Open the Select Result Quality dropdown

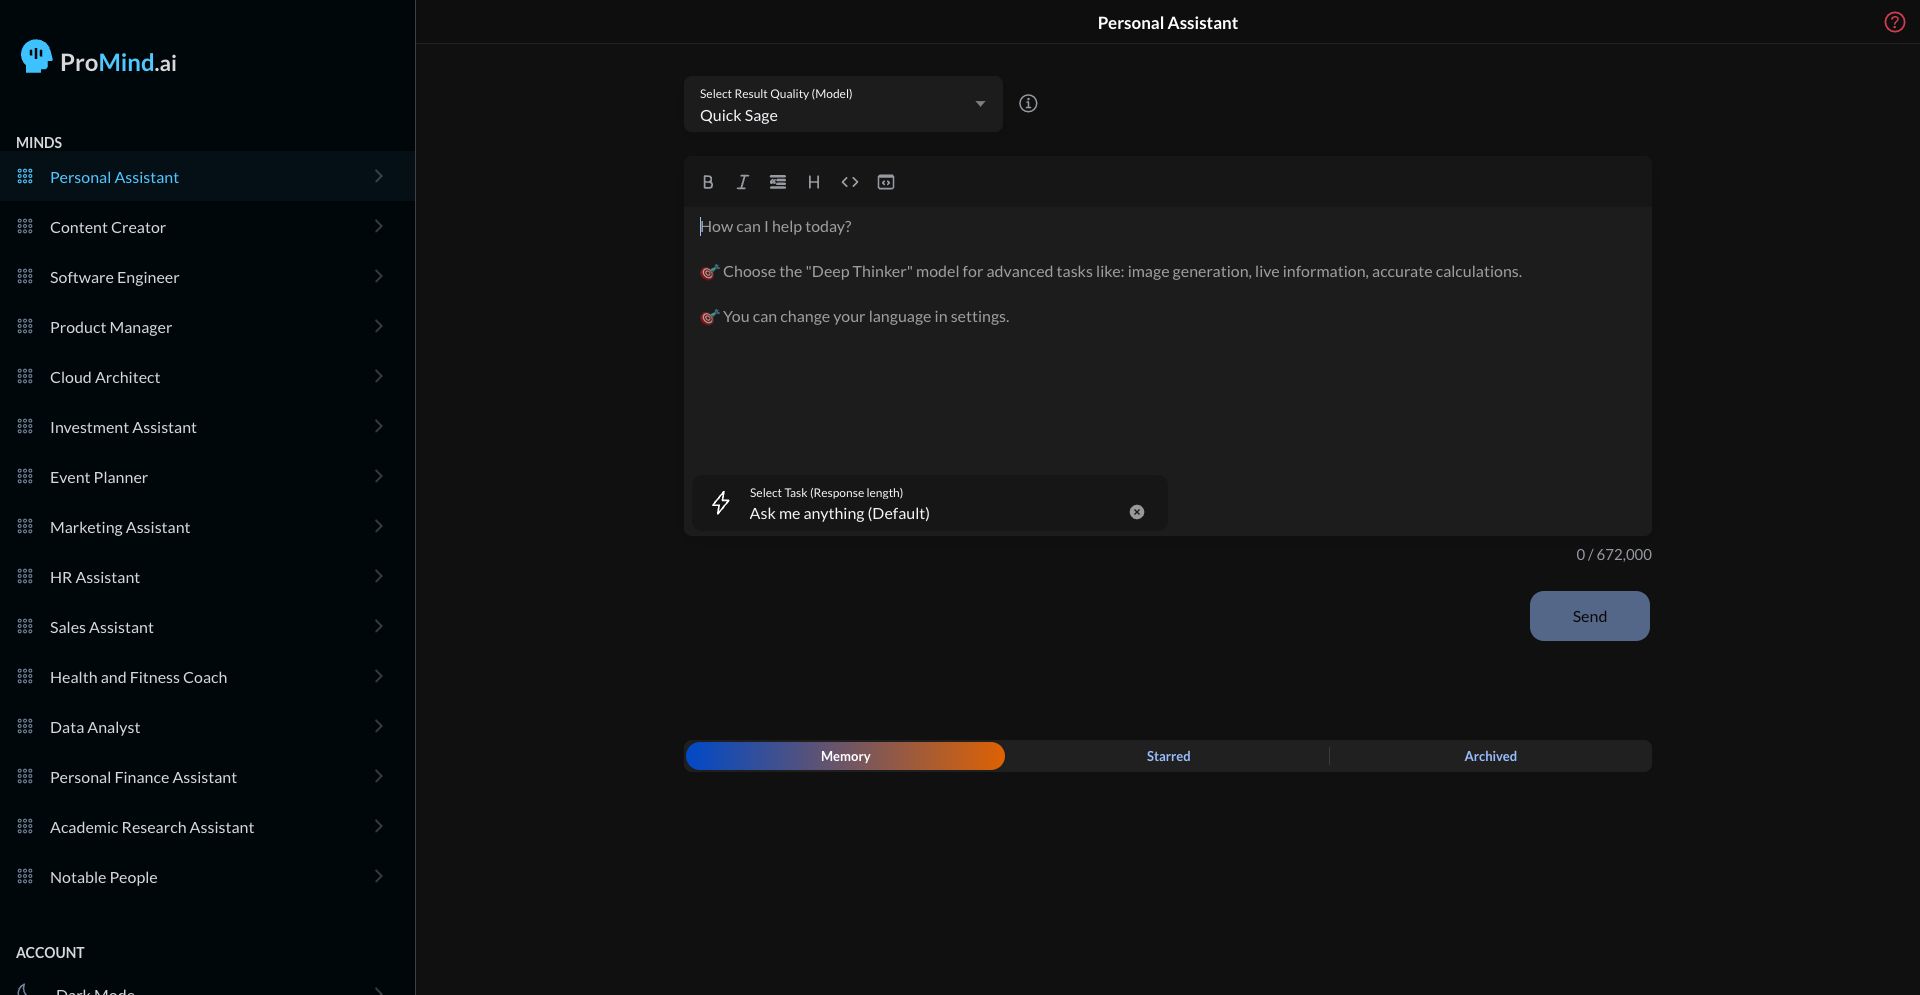point(842,105)
